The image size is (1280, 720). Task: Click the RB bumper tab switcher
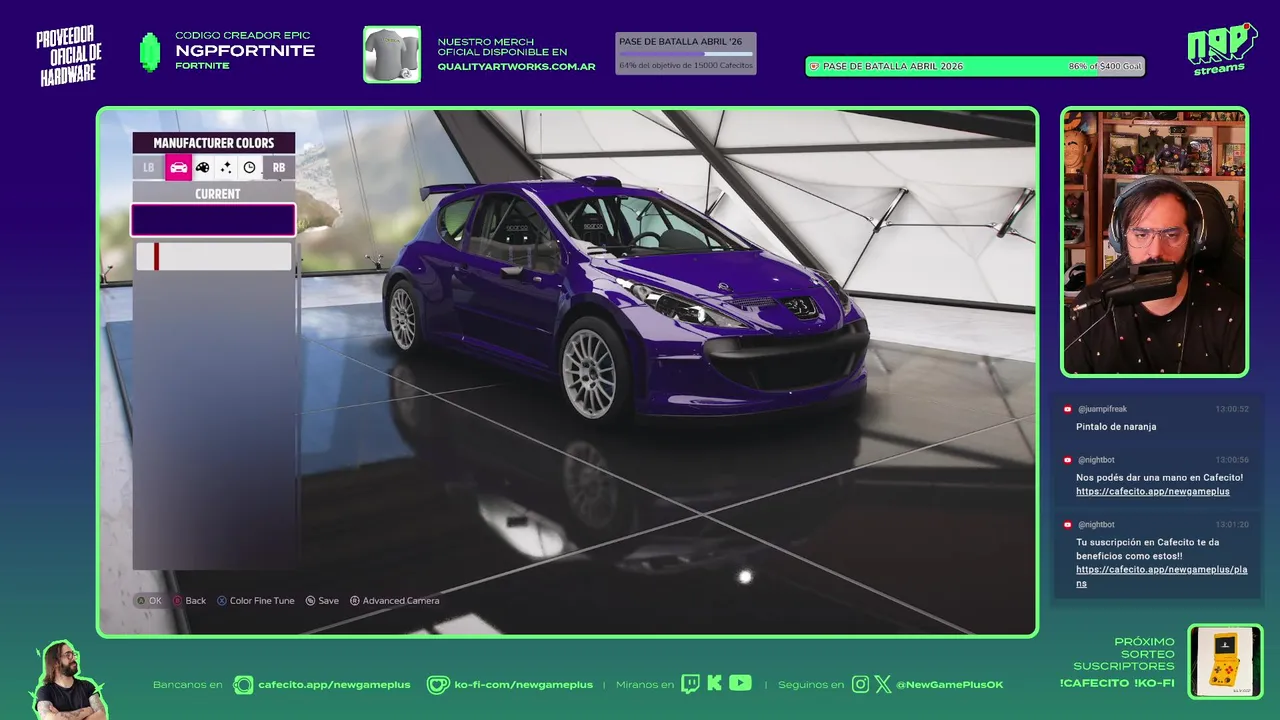point(279,167)
